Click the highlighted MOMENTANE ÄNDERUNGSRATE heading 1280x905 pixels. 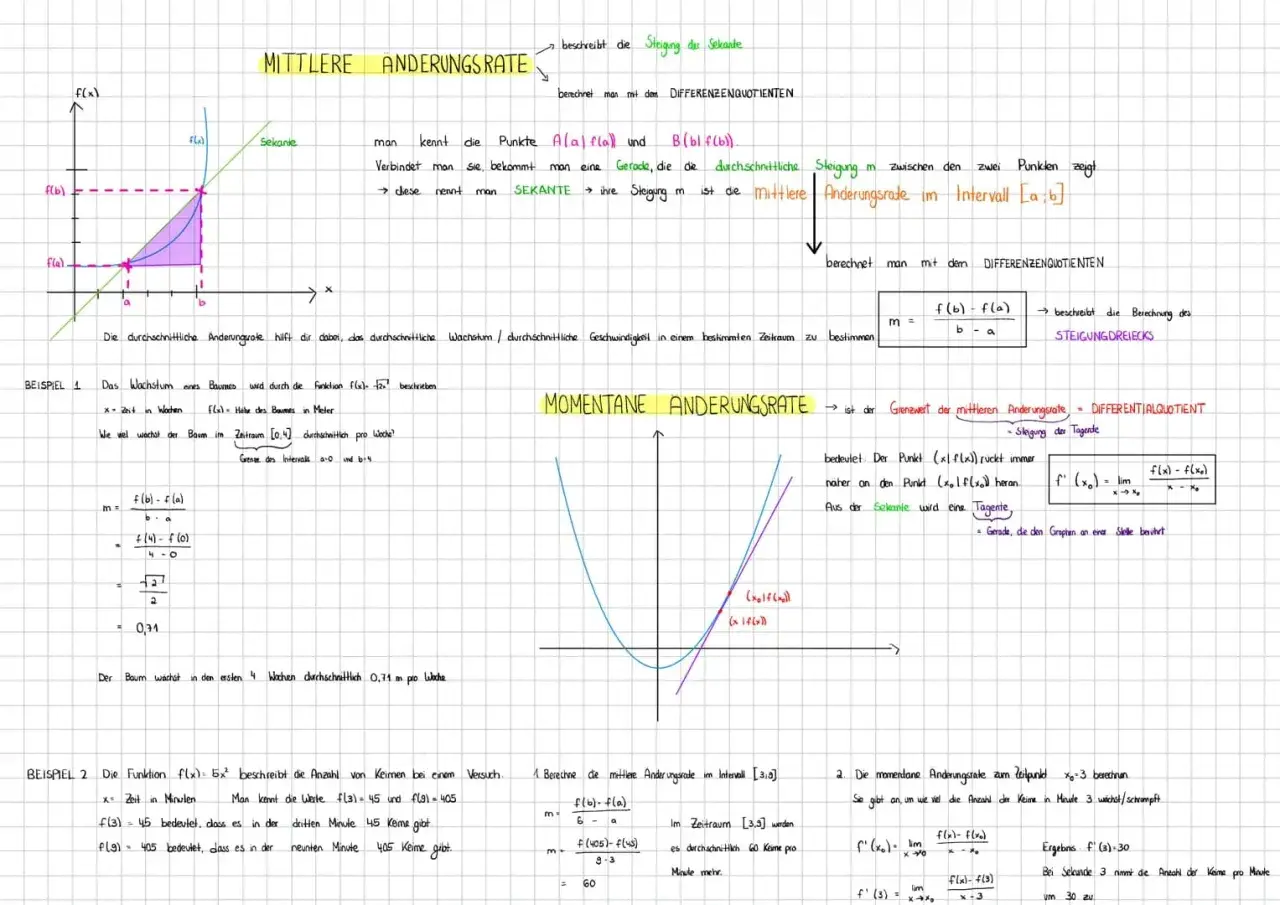pyautogui.click(x=676, y=405)
